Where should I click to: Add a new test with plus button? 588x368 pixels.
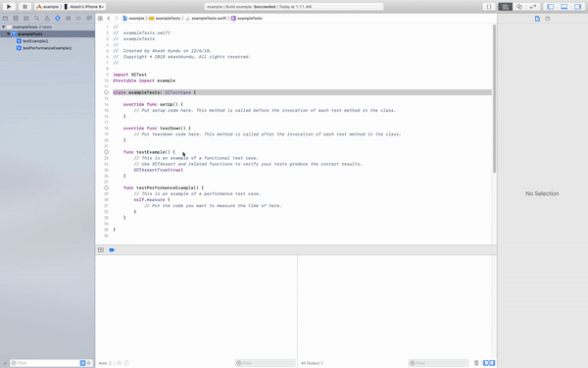pyautogui.click(x=5, y=363)
